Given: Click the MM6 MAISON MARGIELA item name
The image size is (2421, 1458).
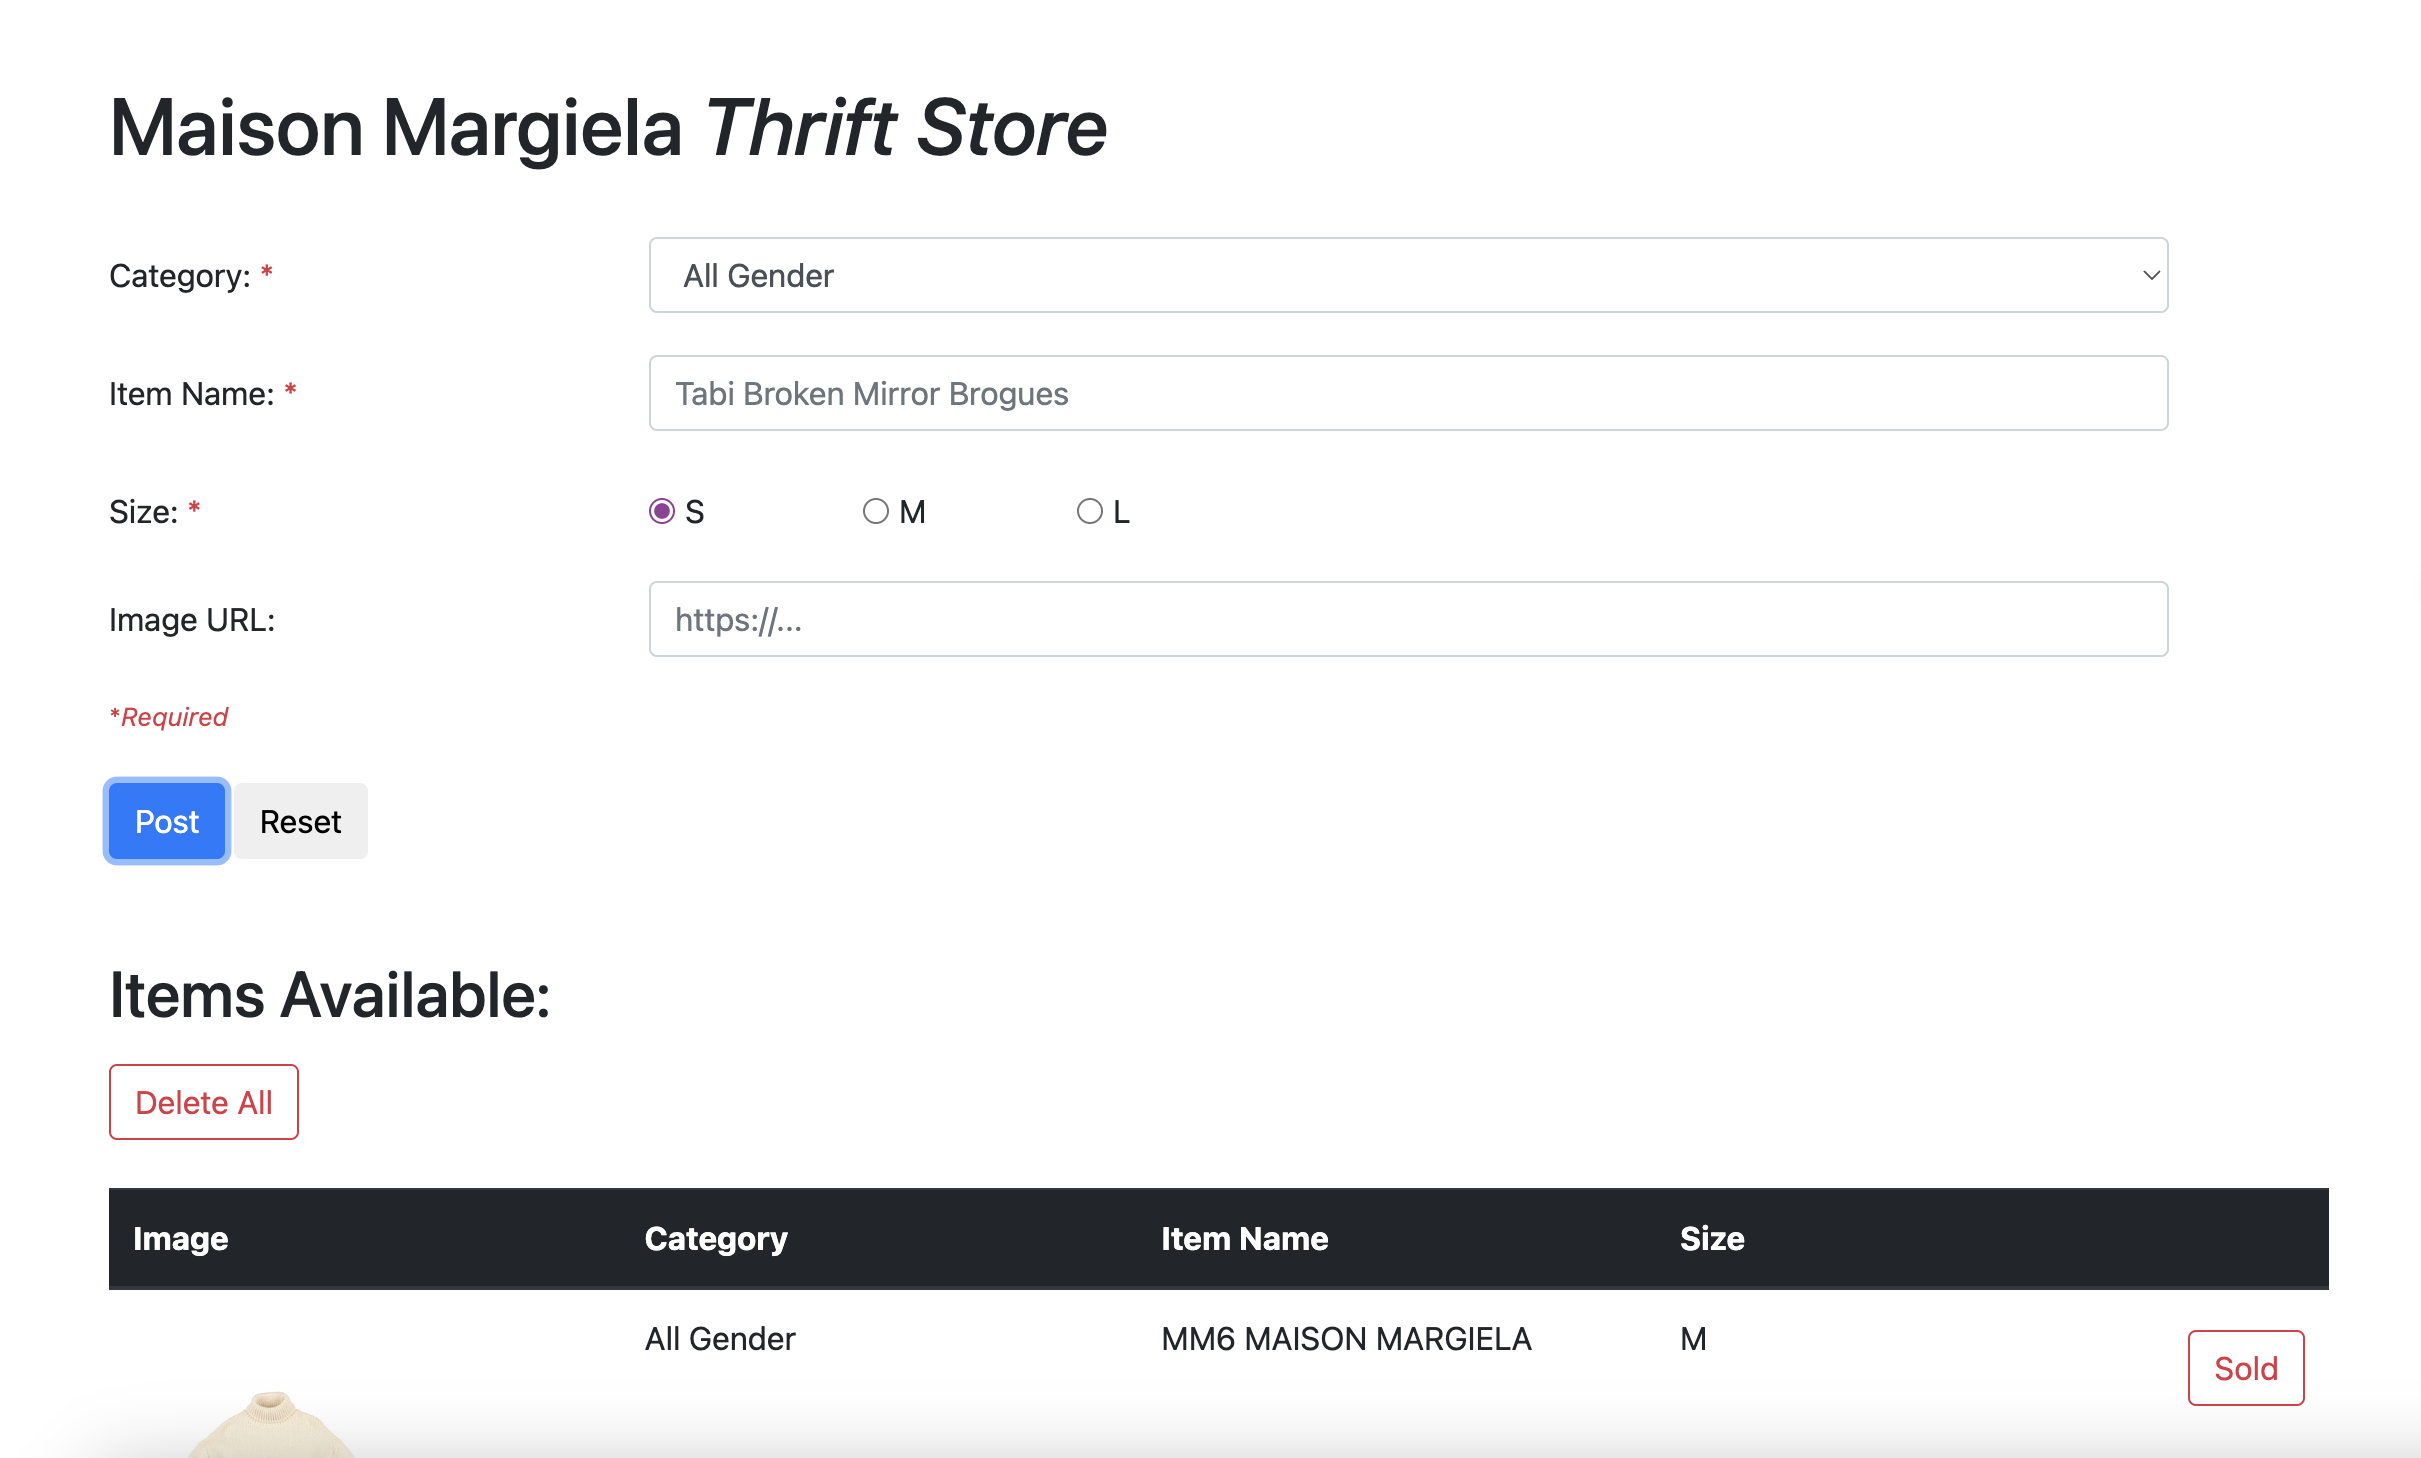Looking at the screenshot, I should (x=1346, y=1338).
